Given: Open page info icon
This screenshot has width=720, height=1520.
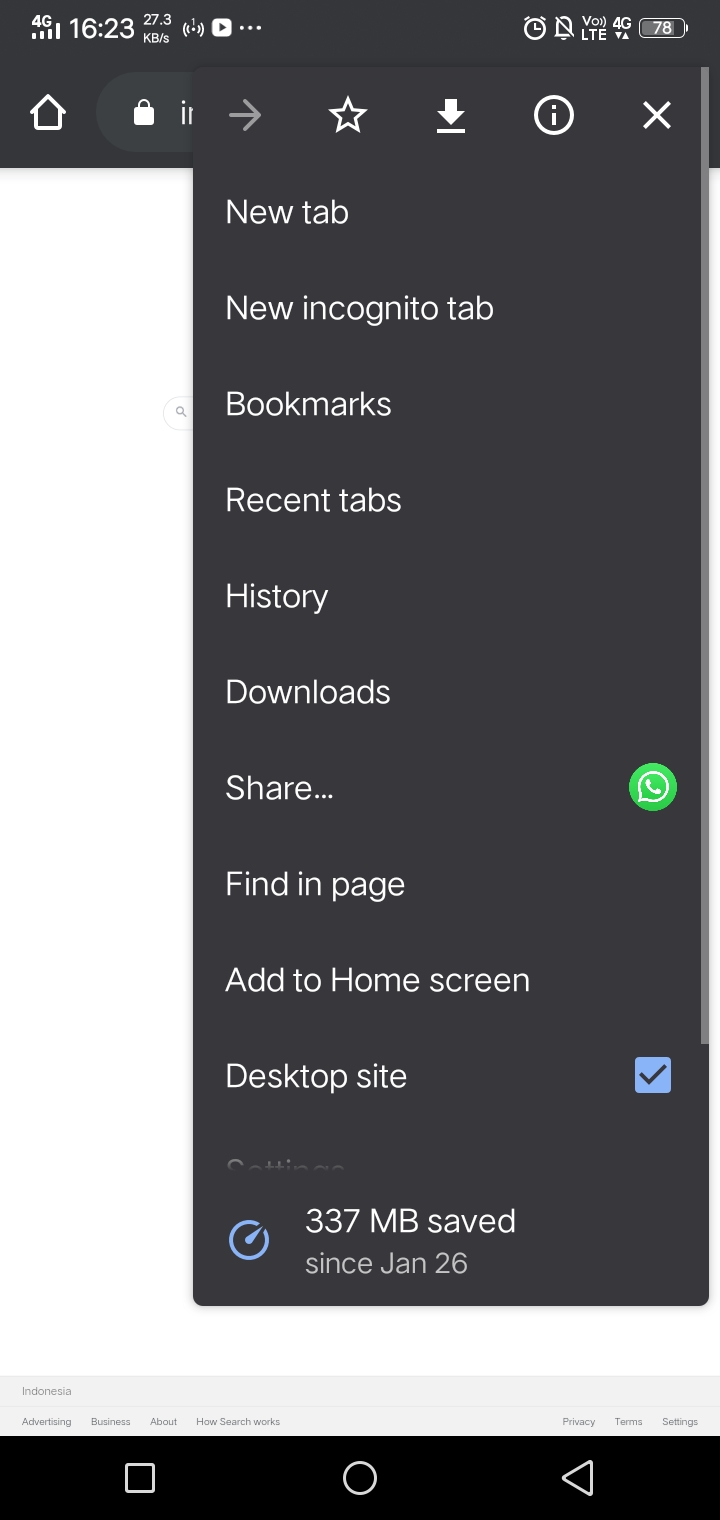Looking at the screenshot, I should [x=553, y=116].
